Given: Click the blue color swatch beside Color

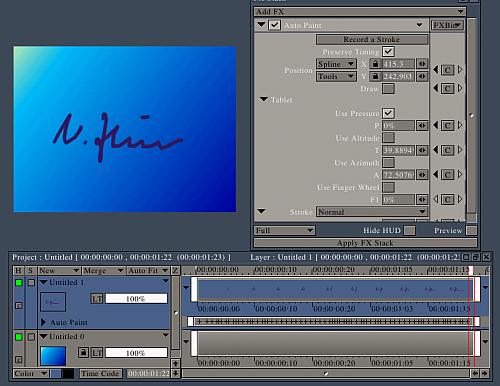Looking at the screenshot, I should pos(56,373).
